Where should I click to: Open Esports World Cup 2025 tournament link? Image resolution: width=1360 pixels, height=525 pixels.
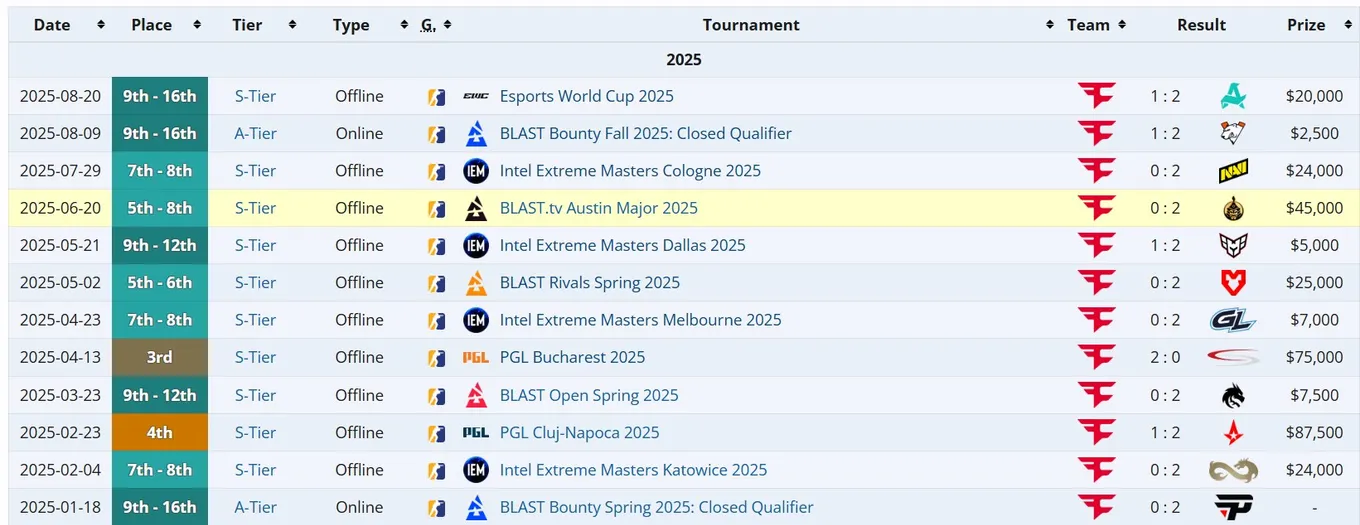click(586, 96)
